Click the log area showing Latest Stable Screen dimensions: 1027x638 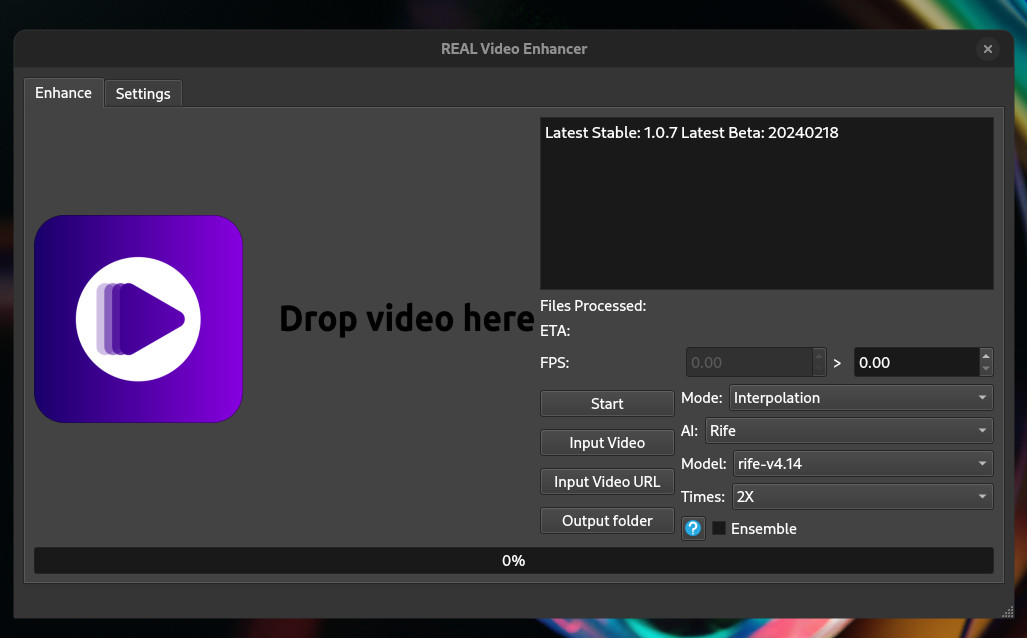tap(766, 203)
